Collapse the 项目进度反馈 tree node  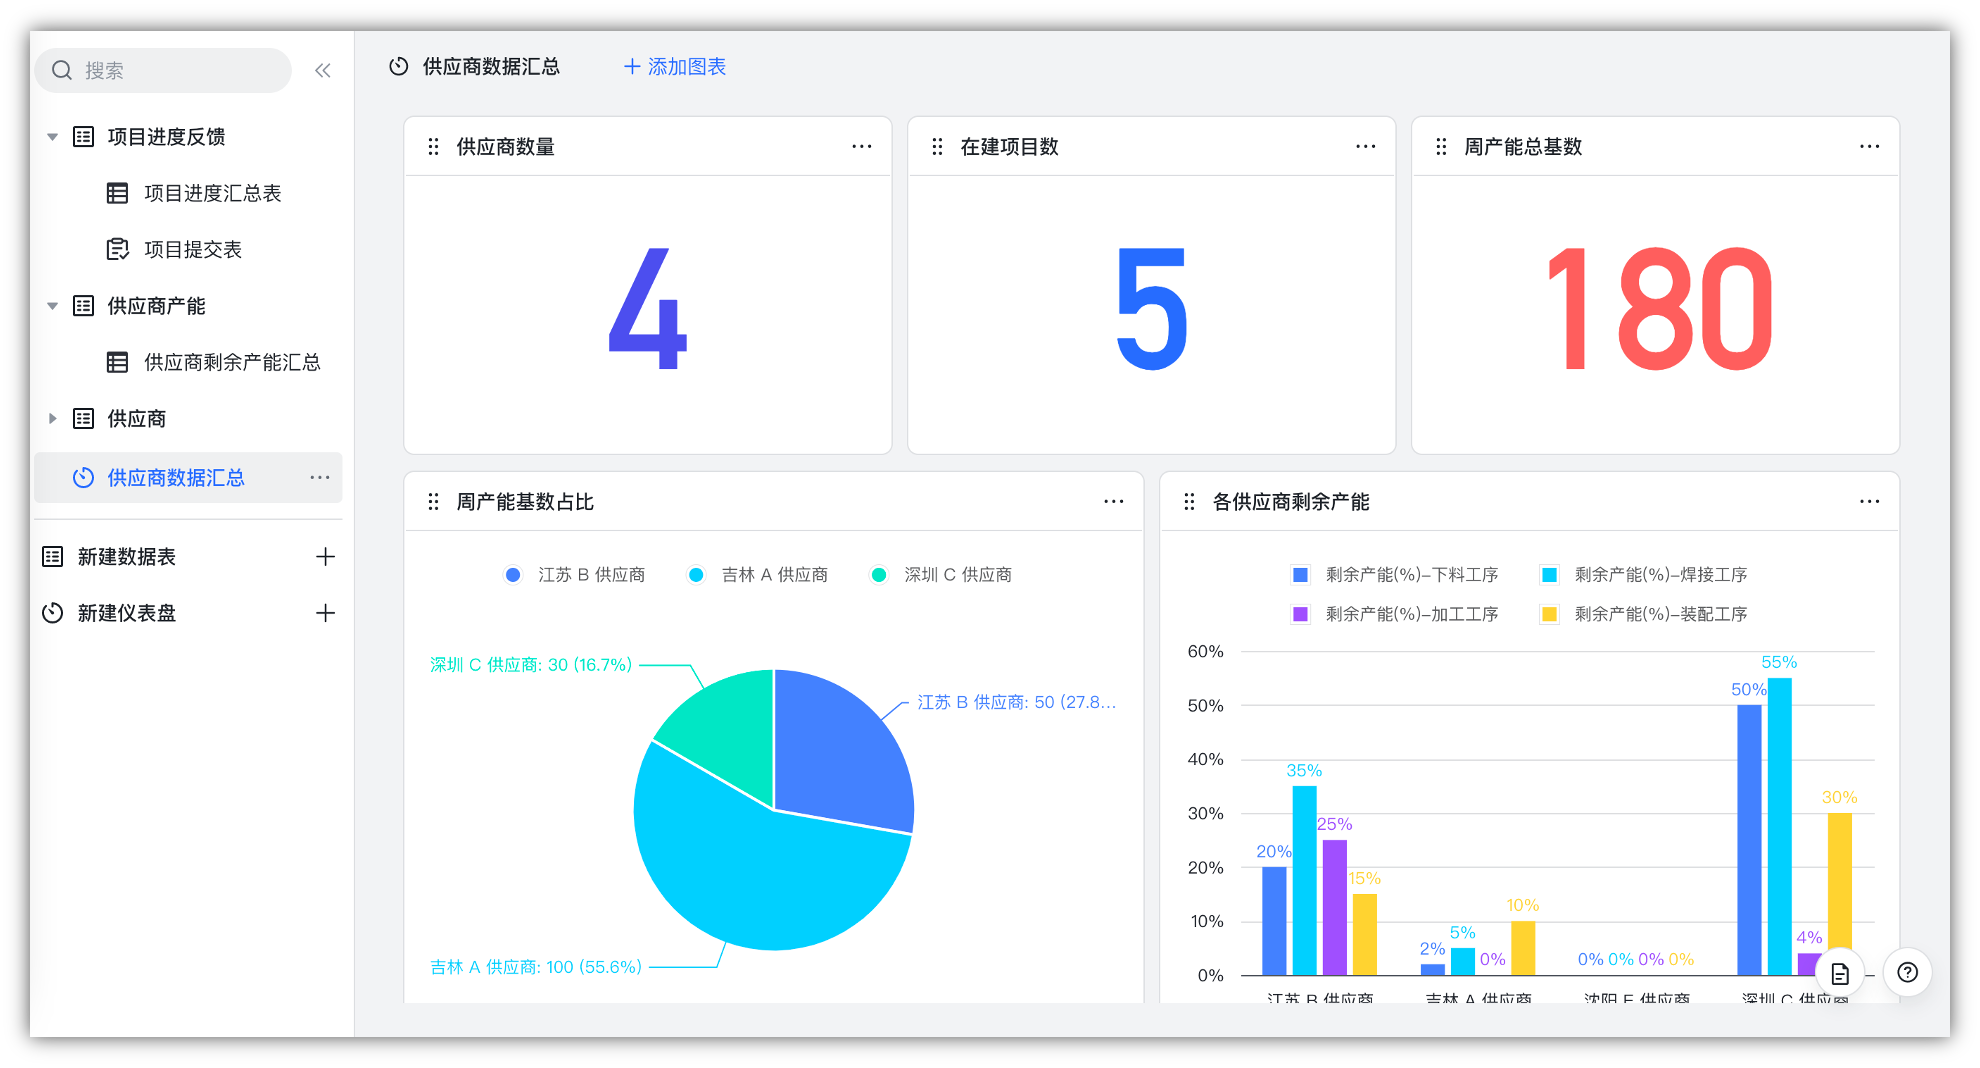[x=52, y=137]
